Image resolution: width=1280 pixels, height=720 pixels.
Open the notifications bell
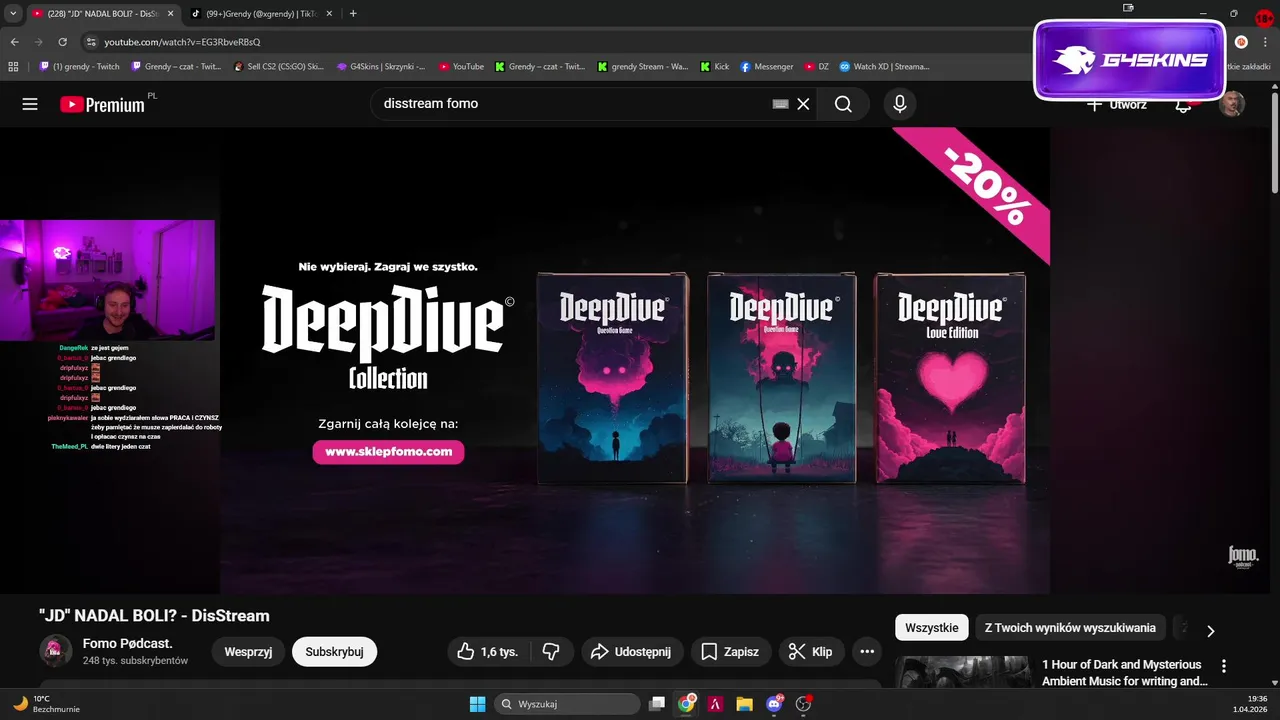[x=1183, y=104]
